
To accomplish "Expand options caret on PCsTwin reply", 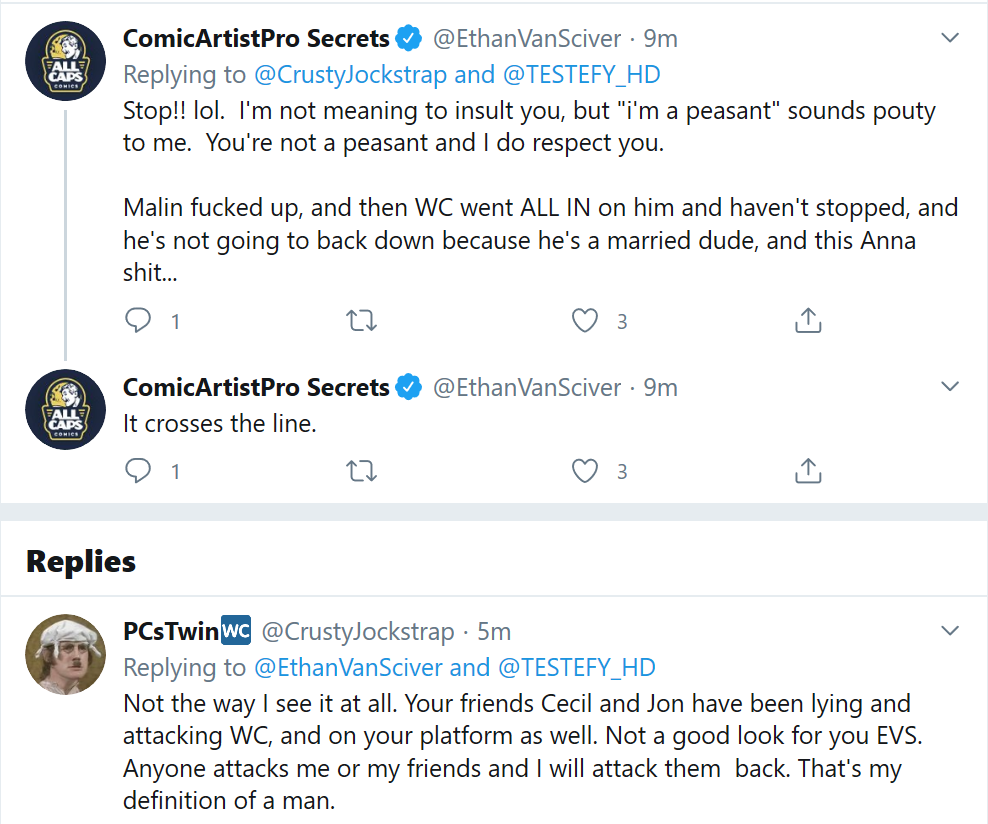I will (950, 630).
